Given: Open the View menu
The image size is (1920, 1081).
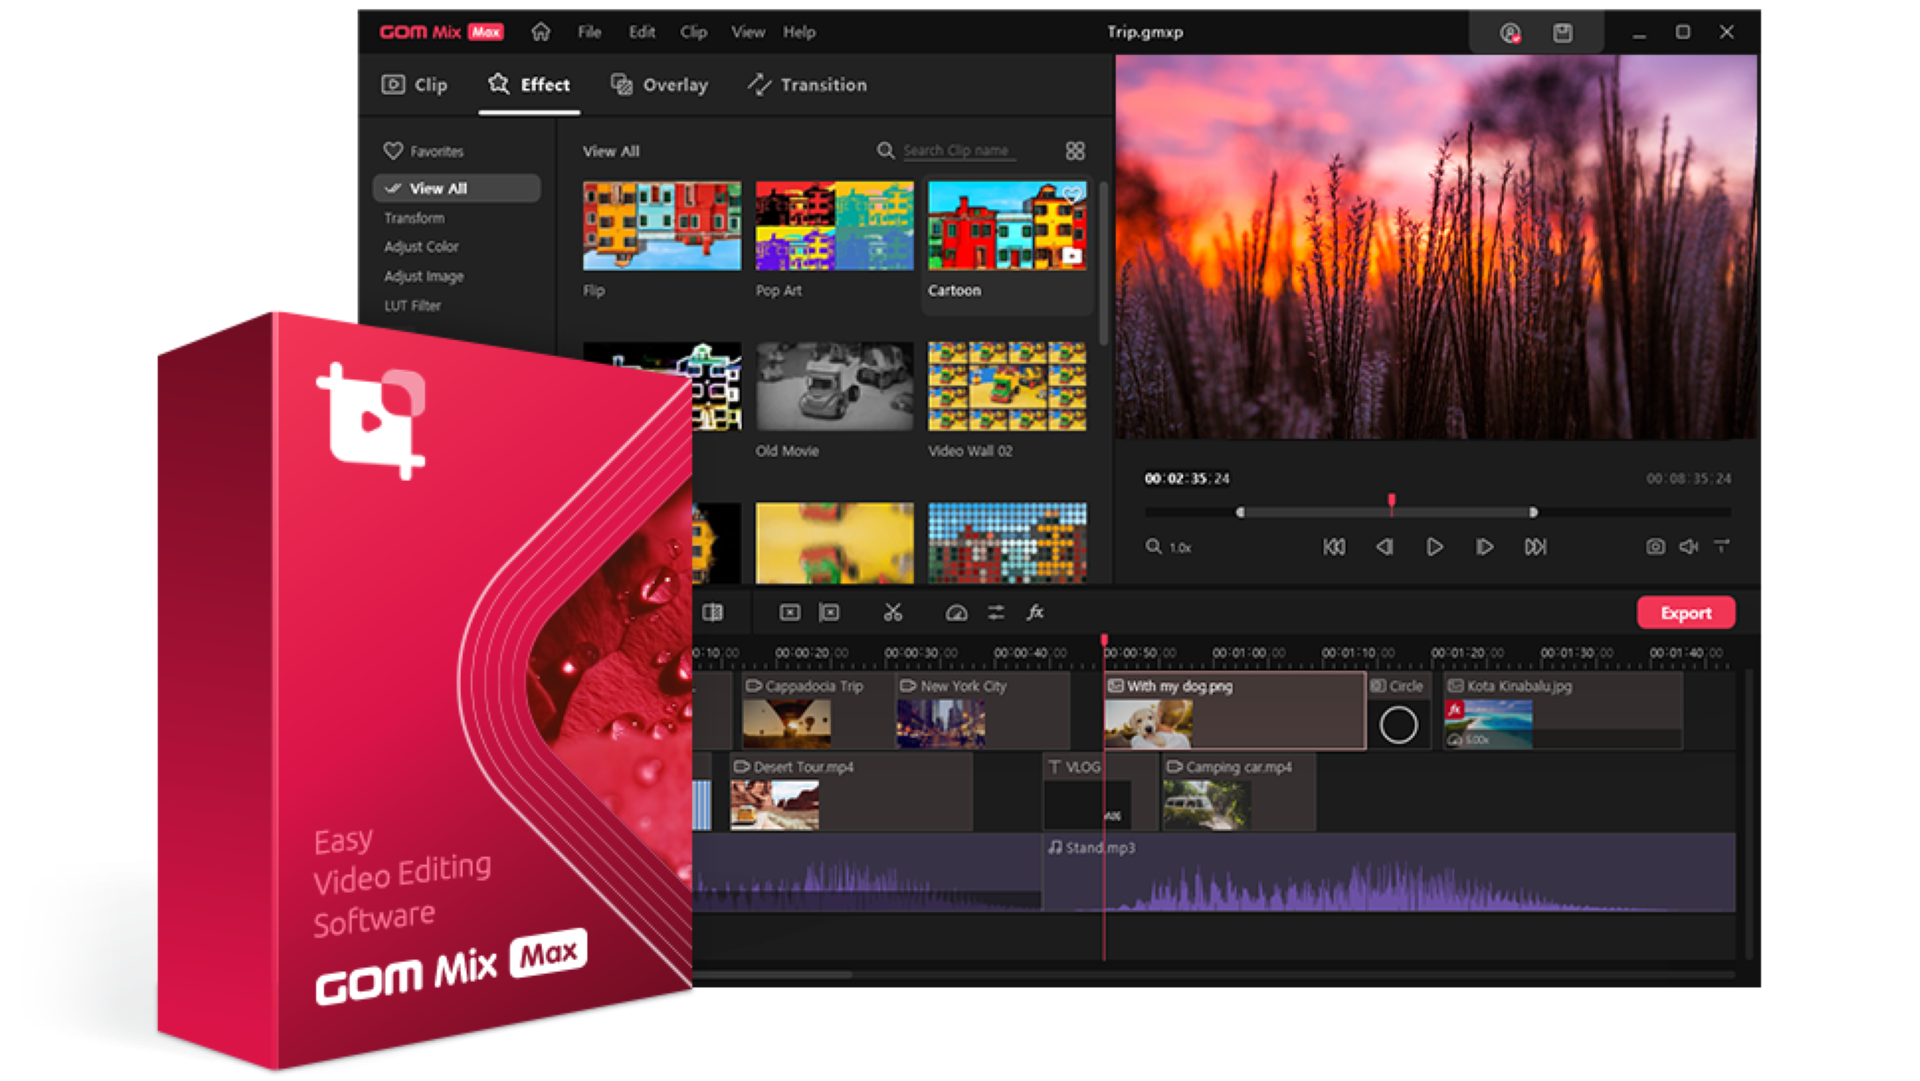Looking at the screenshot, I should [x=748, y=32].
